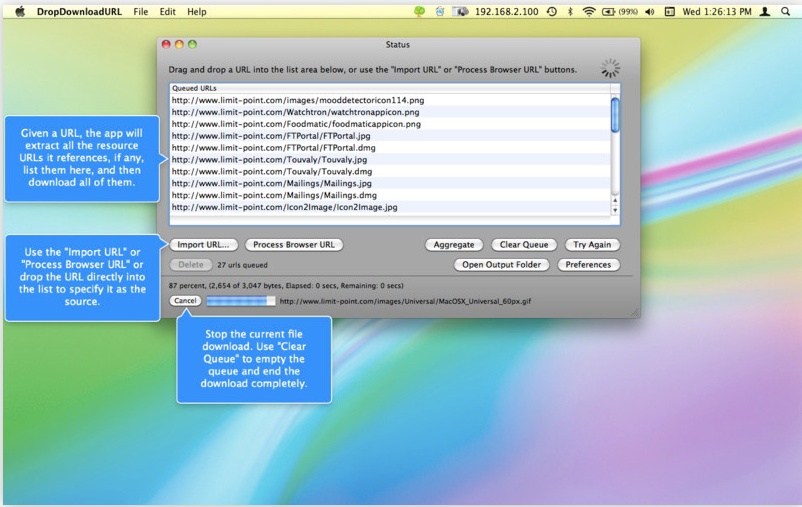Click the calendar icon beside the clock

[x=670, y=11]
